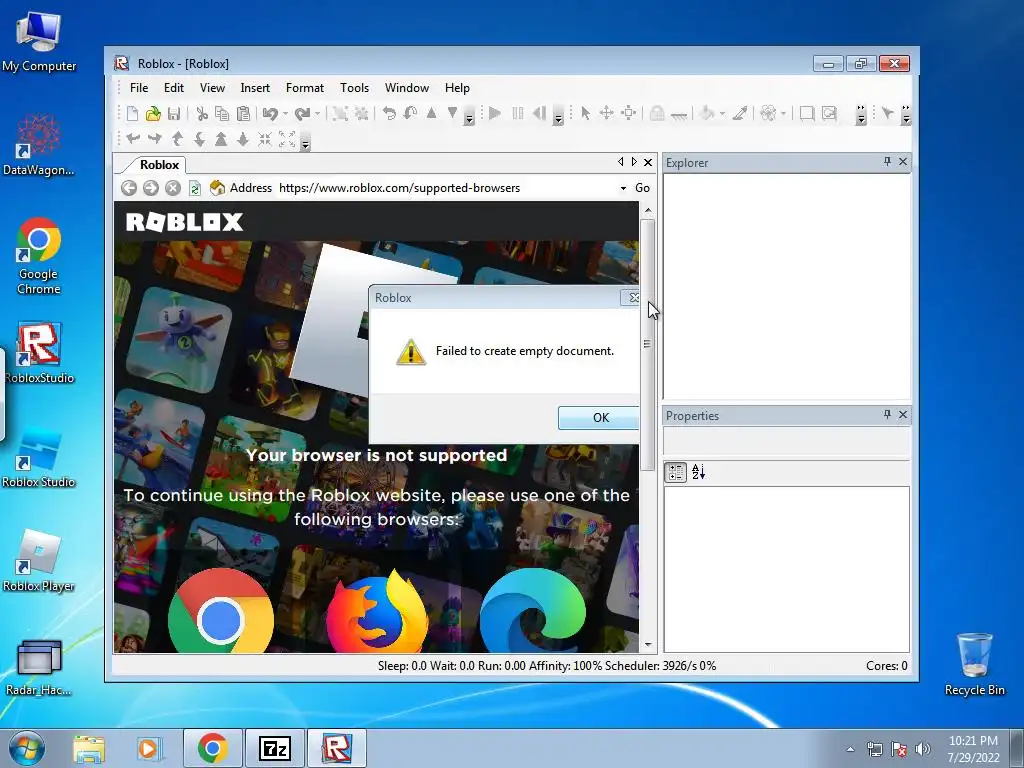Click the Redo arrow icon
Screen dimensions: 1024x768
pyautogui.click(x=302, y=114)
